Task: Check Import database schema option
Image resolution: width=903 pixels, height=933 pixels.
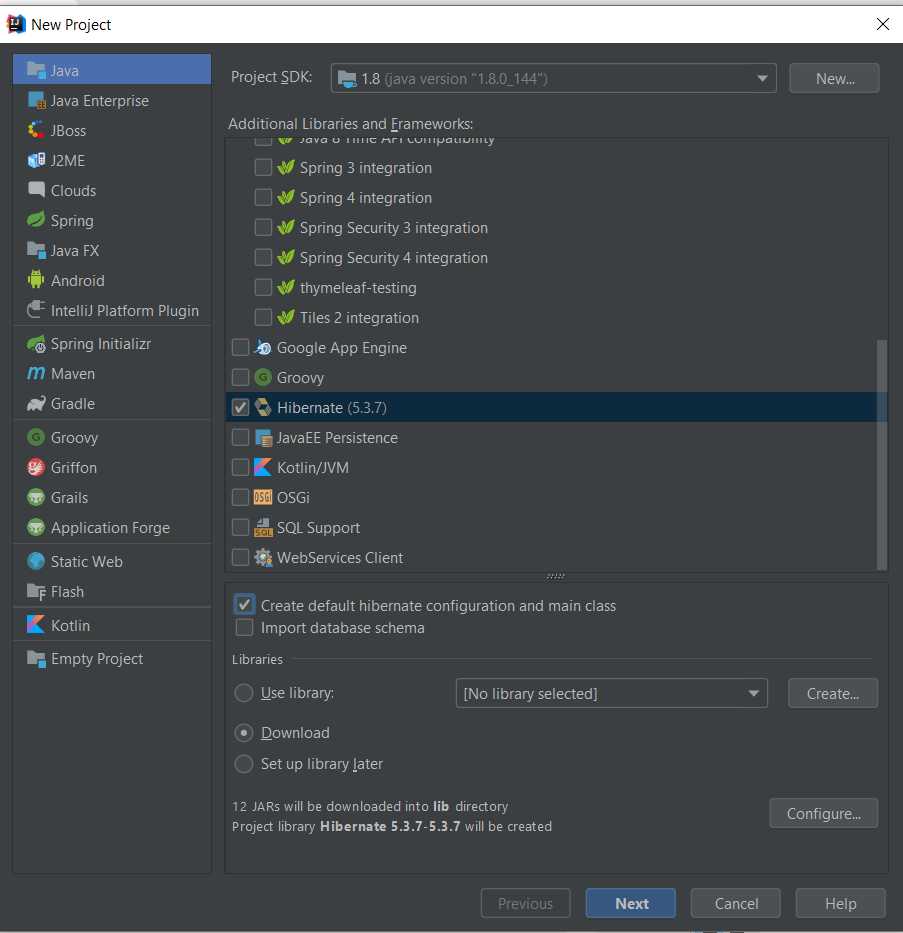Action: click(244, 628)
